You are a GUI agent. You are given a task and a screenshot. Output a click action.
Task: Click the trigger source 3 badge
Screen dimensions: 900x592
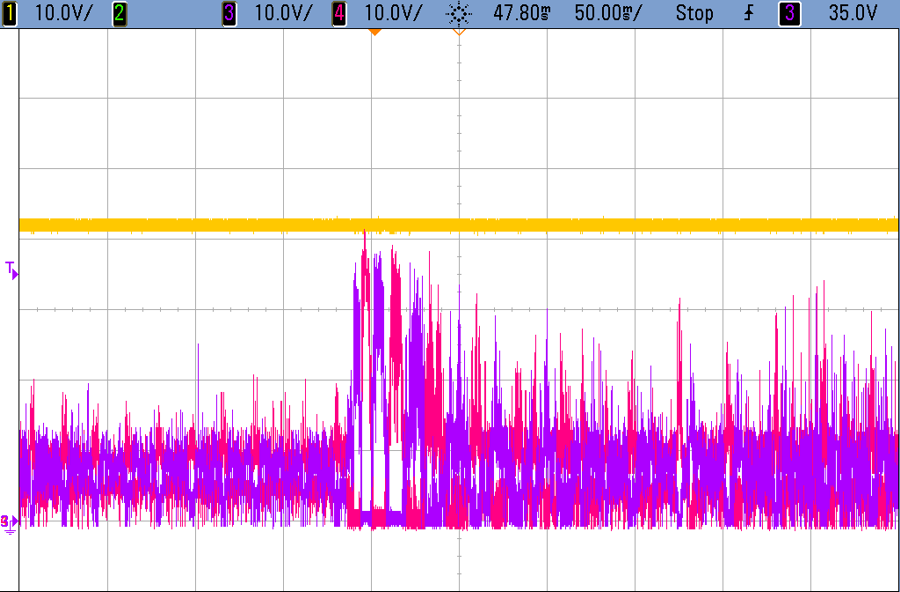[x=790, y=13]
